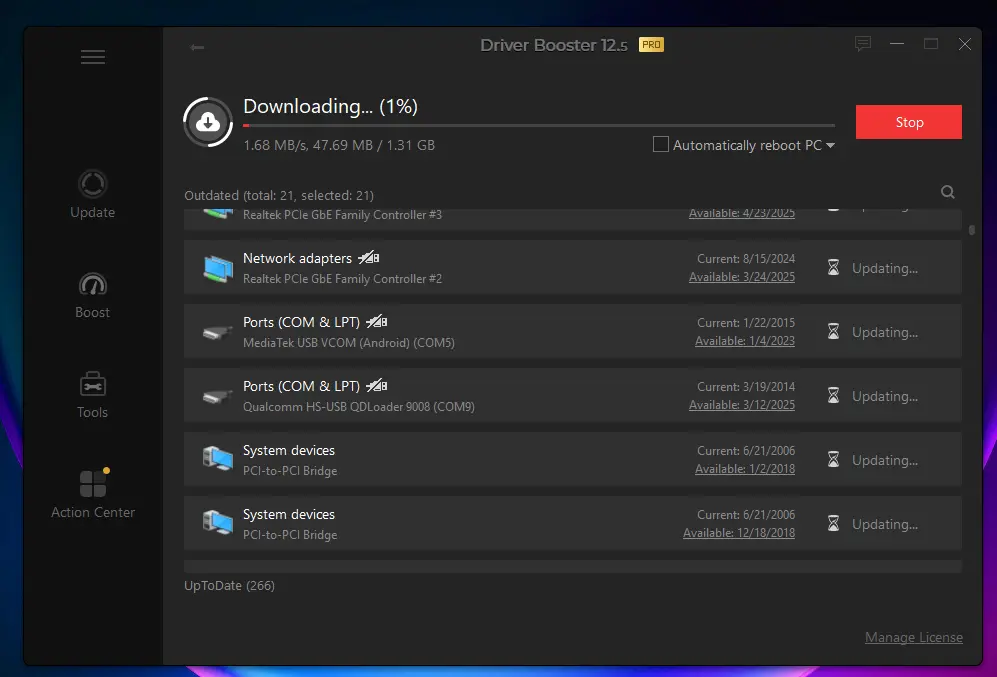
Task: Open Available: 3/12/2025 driver link
Action: [x=741, y=405]
